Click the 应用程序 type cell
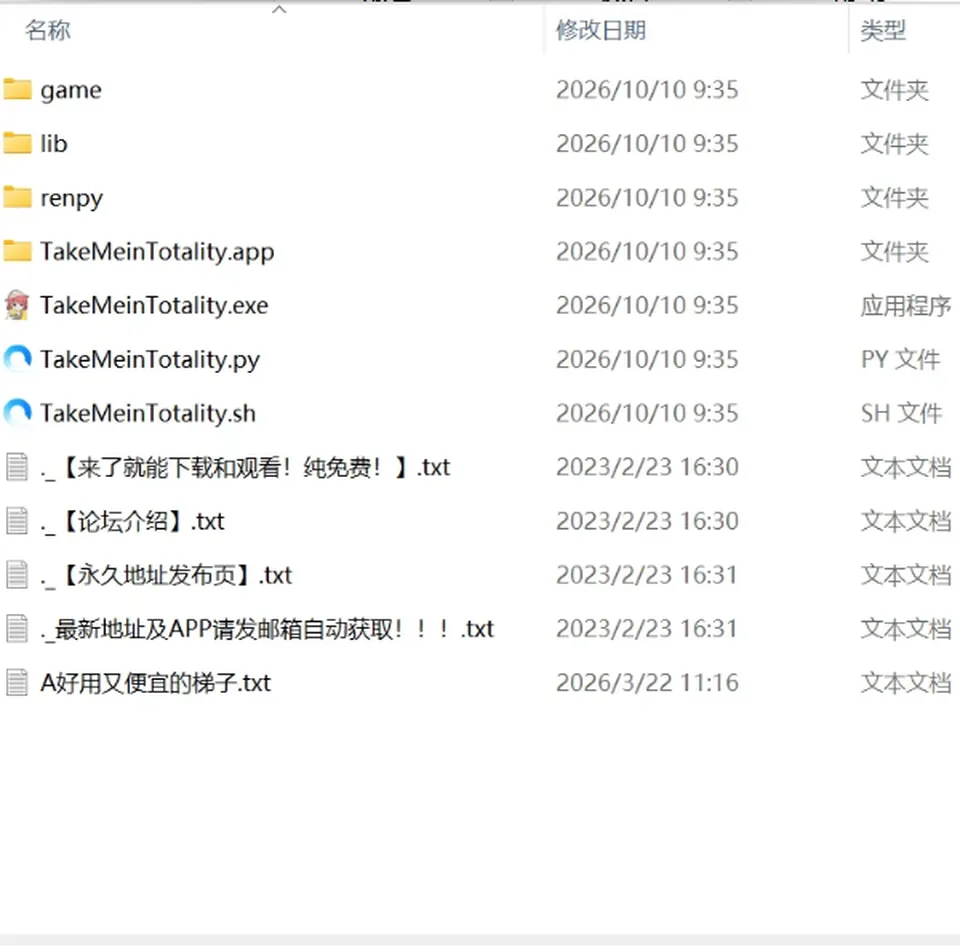Screen dimensions: 960x947 click(906, 305)
